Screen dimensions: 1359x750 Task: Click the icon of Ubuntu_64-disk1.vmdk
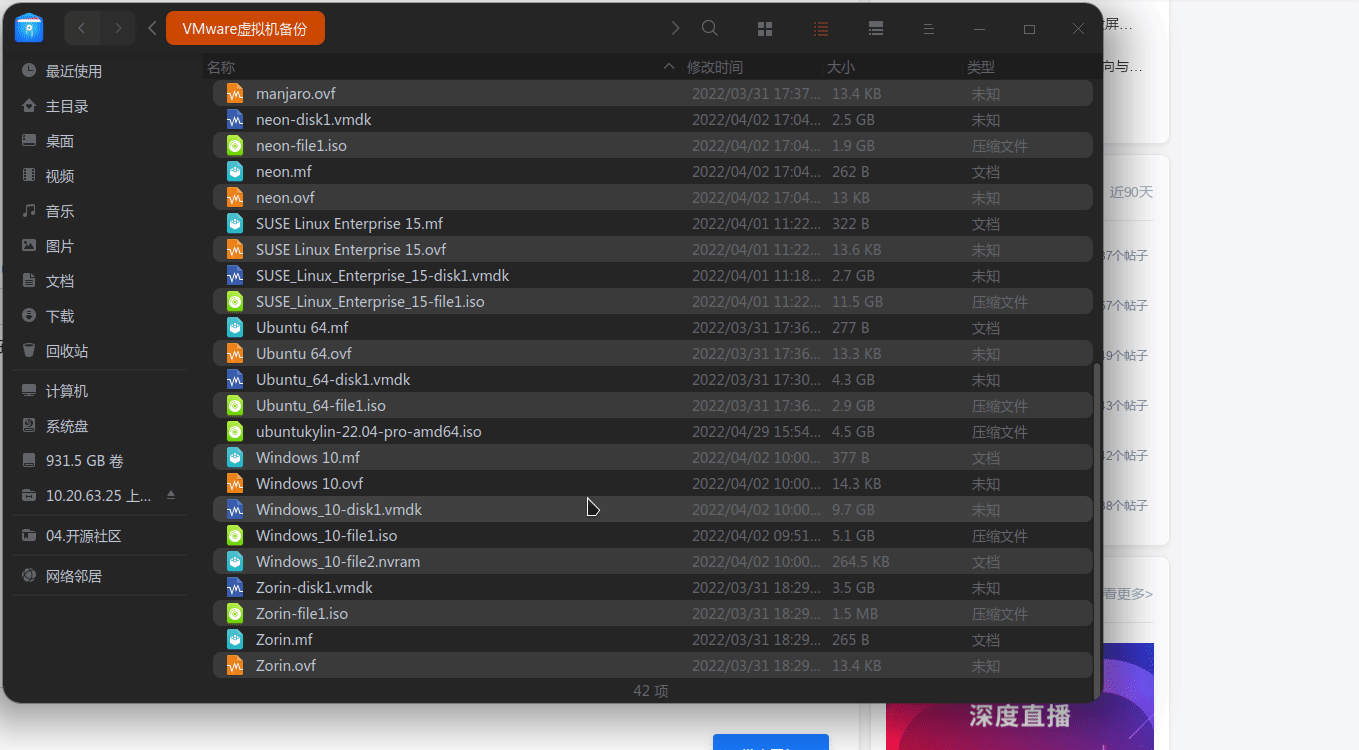click(235, 379)
